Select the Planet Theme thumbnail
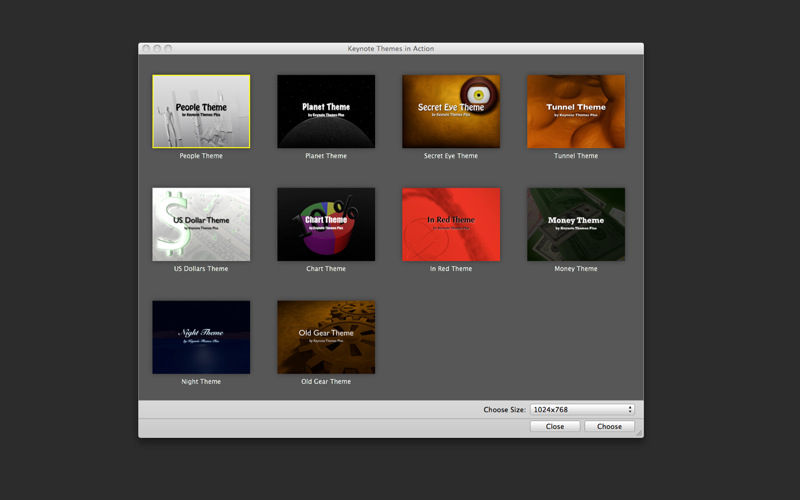The height and width of the screenshot is (500, 800). coord(326,111)
